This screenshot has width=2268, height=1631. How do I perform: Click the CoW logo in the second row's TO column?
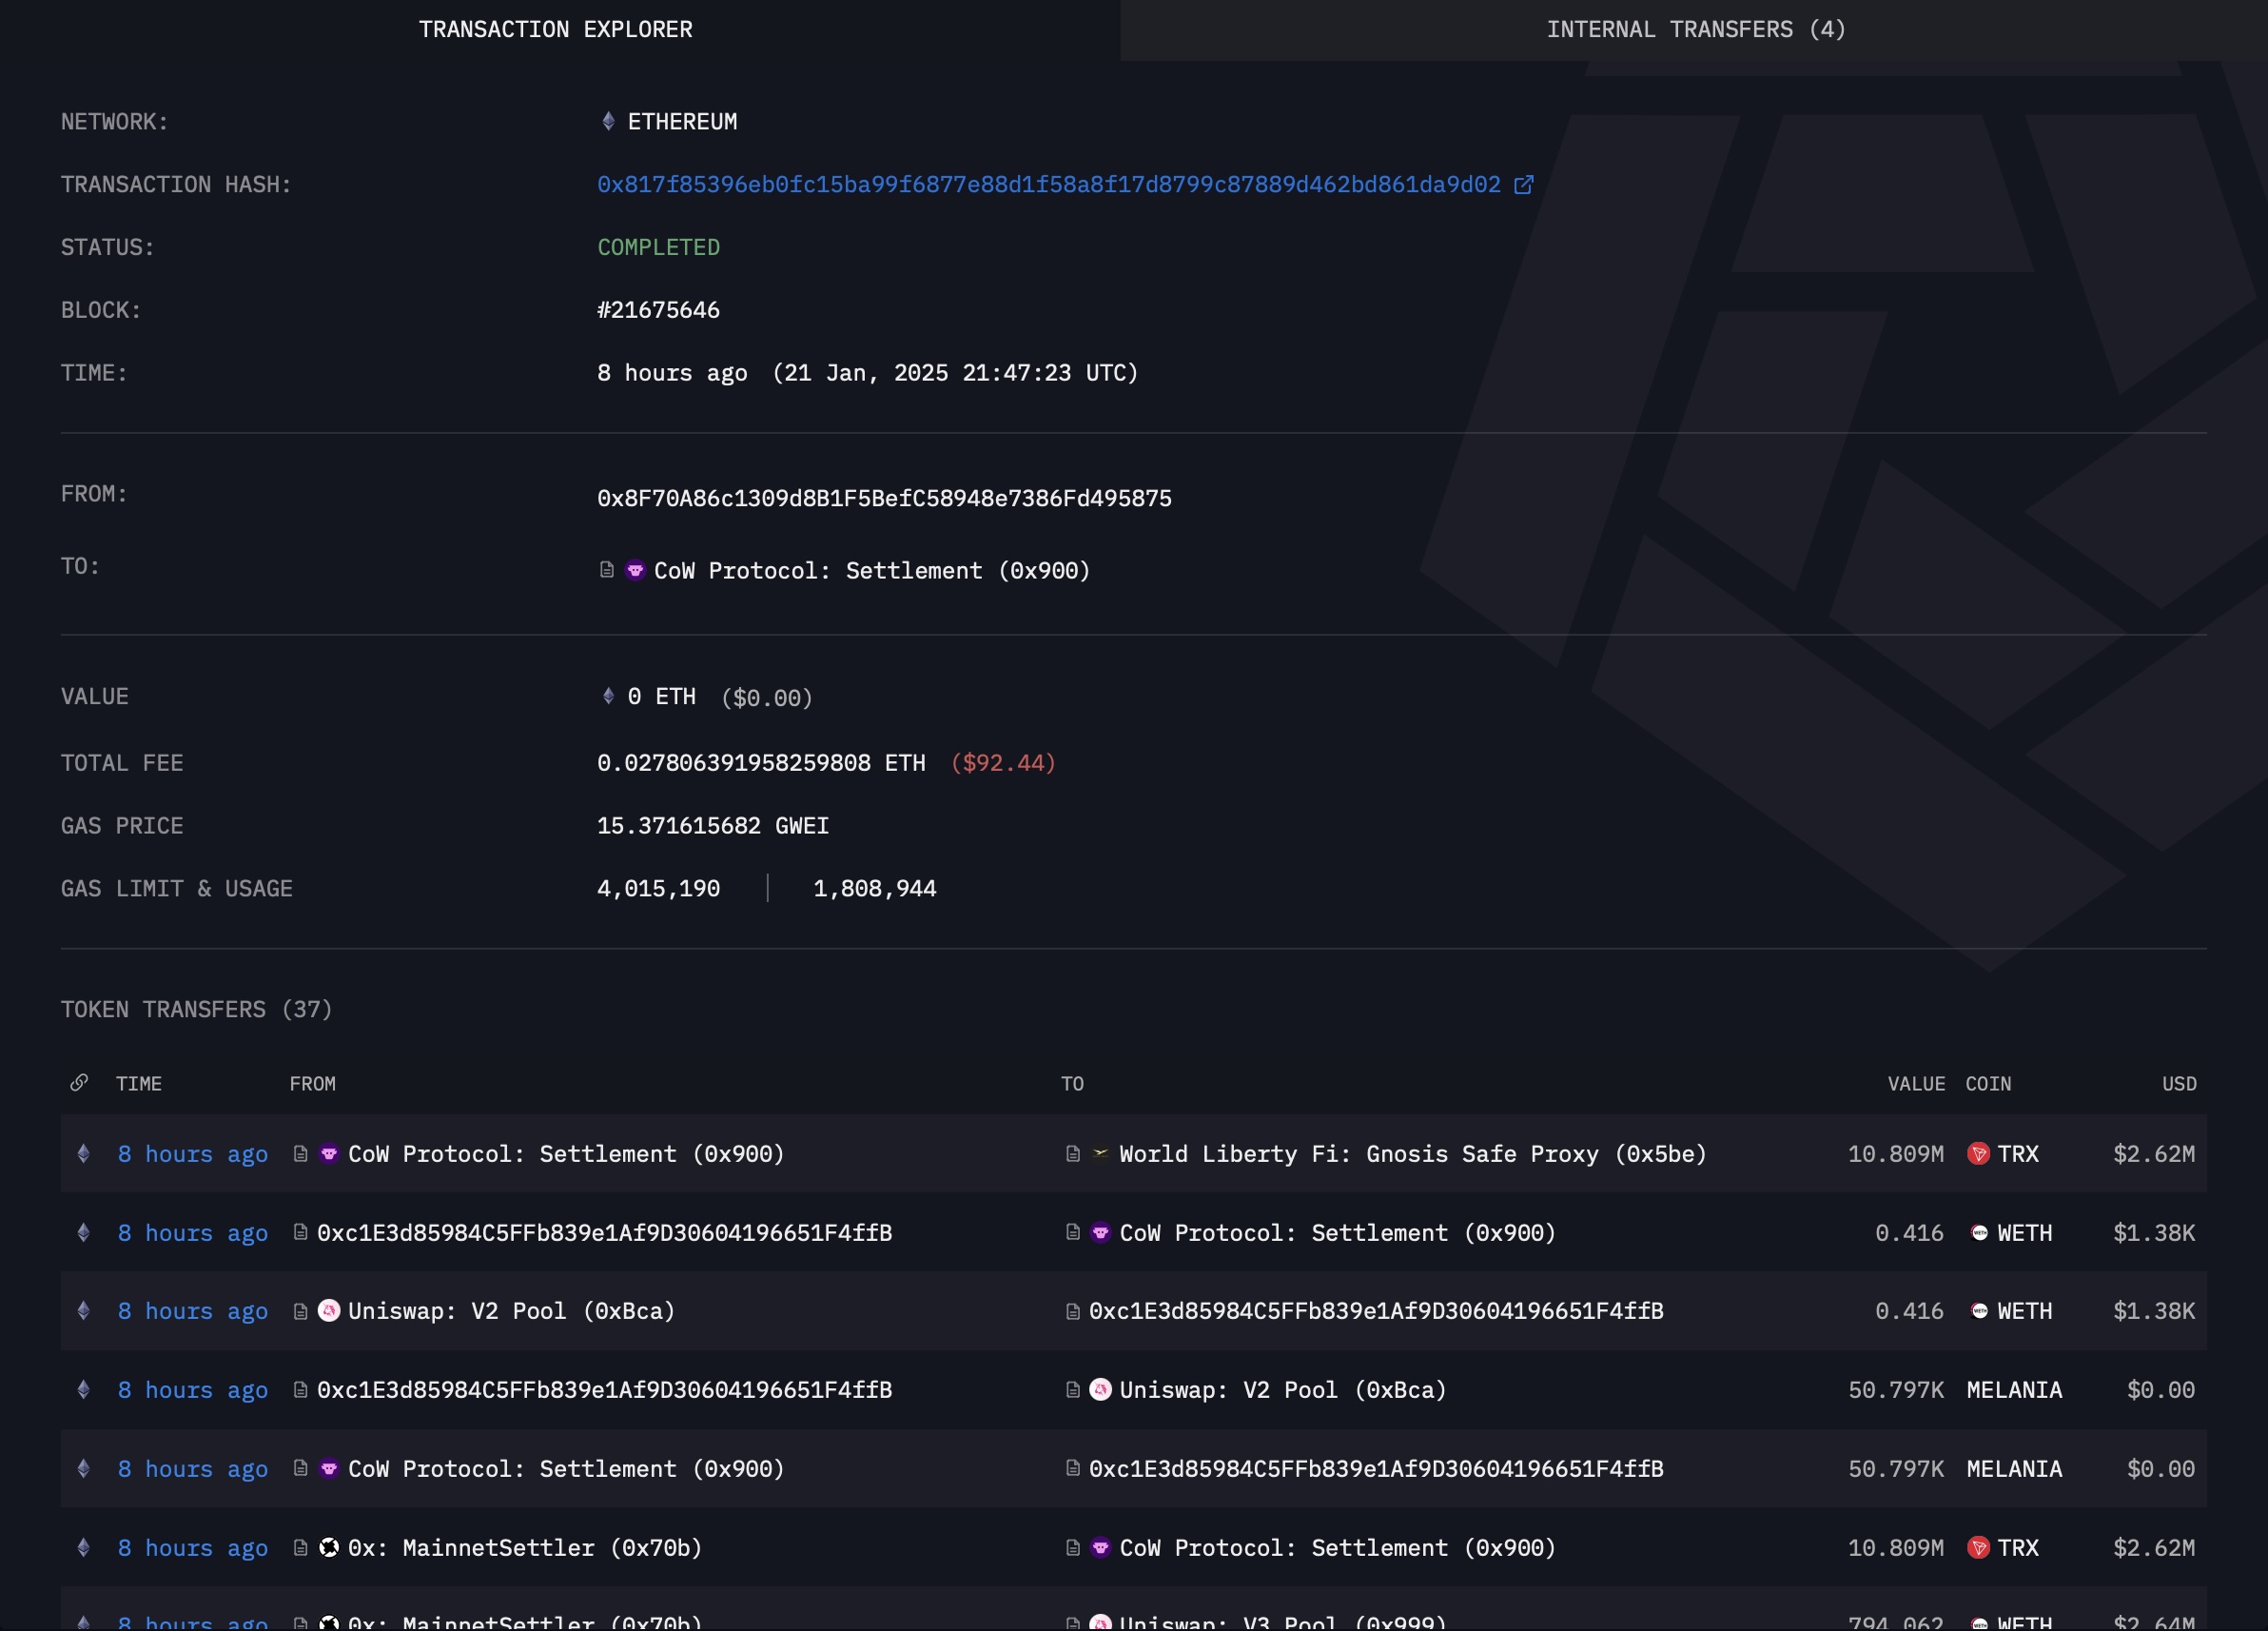click(1100, 1232)
